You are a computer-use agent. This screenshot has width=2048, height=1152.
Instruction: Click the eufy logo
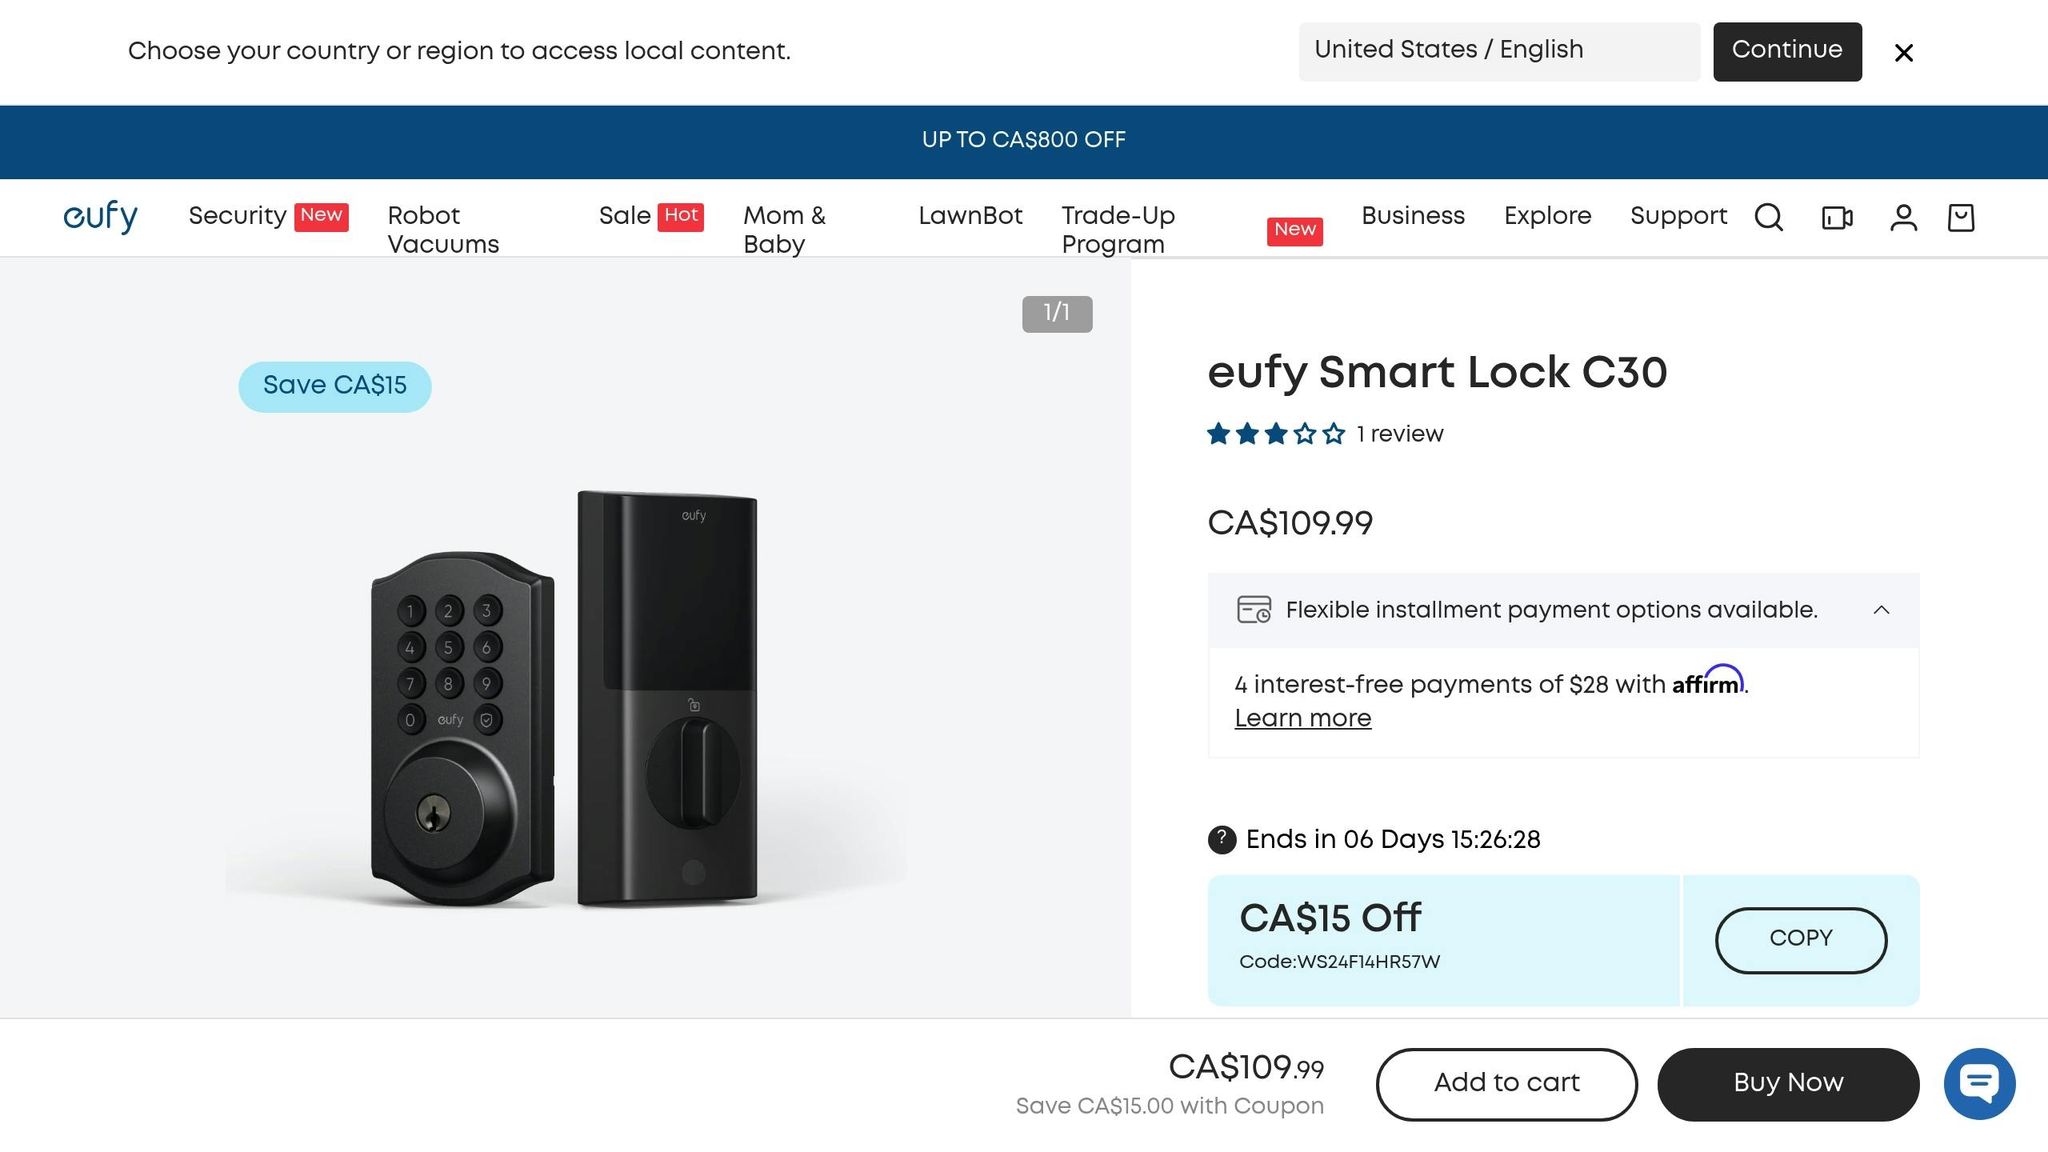coord(100,215)
